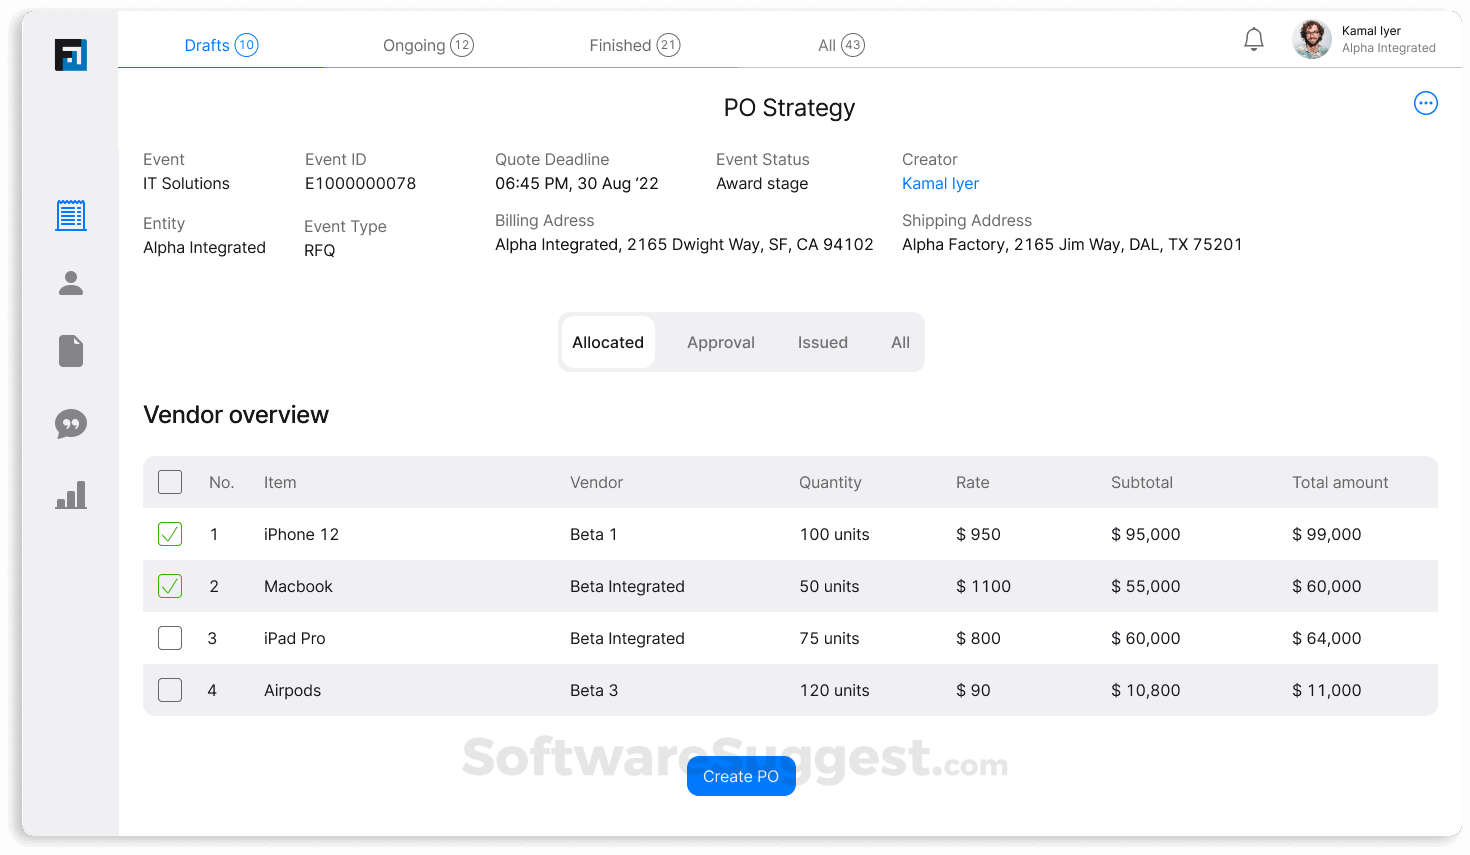
Task: Select the Allocated segmented control option
Action: pos(607,342)
